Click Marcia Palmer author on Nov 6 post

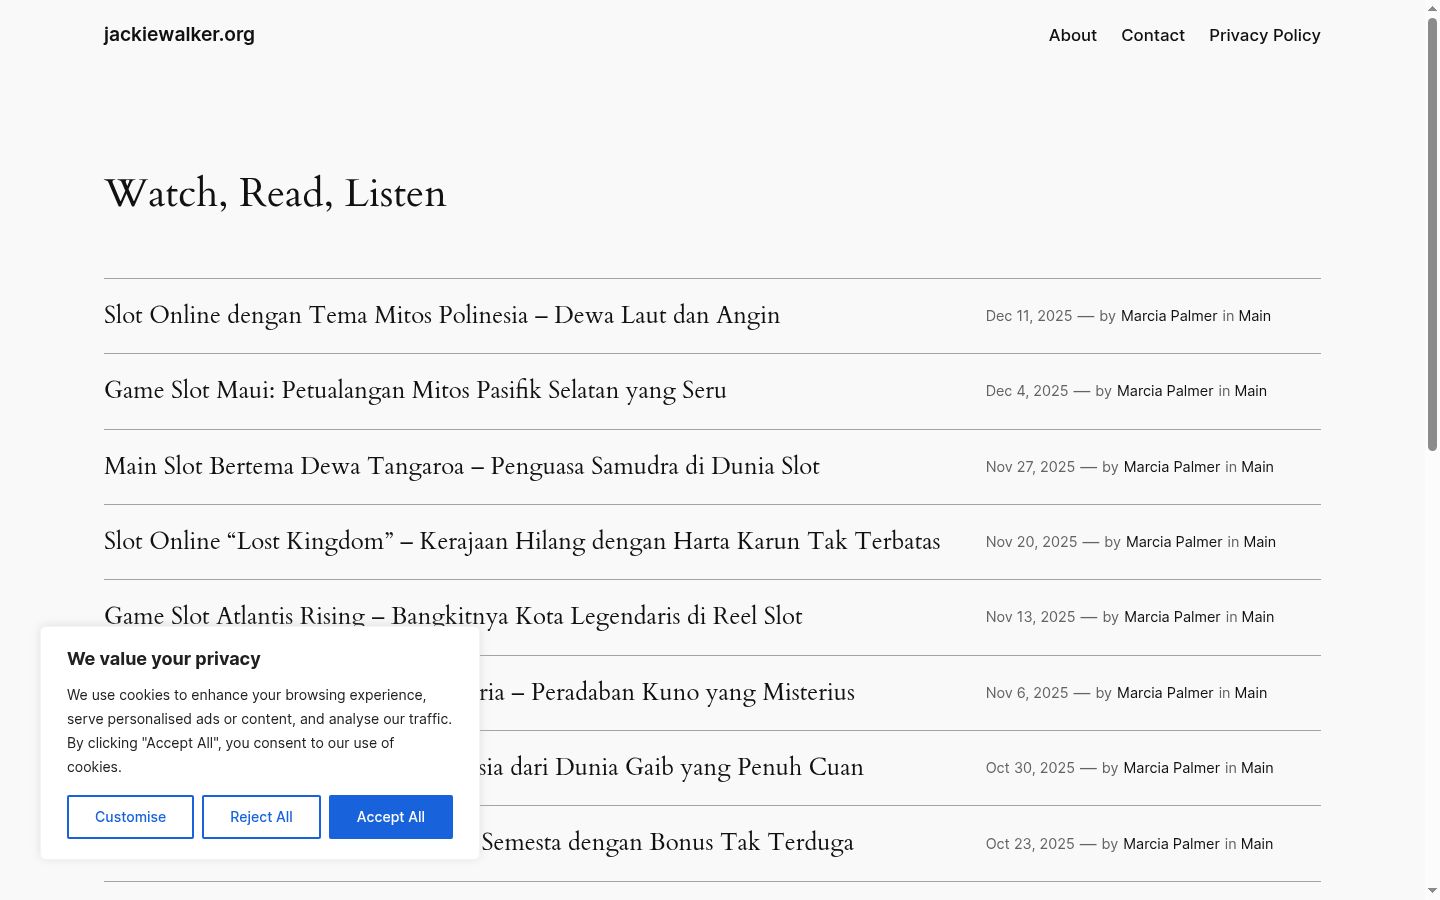click(1165, 693)
